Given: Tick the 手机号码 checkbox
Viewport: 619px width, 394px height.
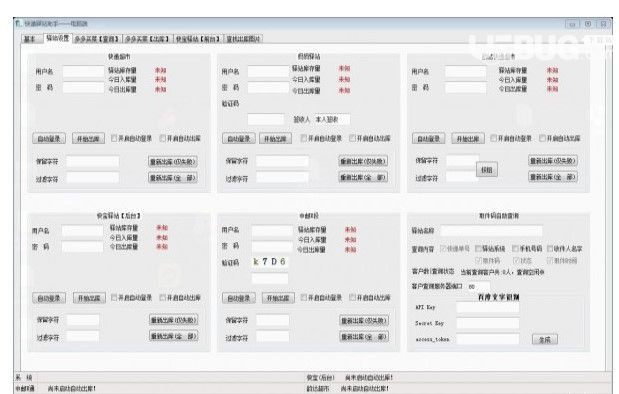Looking at the screenshot, I should tap(527, 249).
